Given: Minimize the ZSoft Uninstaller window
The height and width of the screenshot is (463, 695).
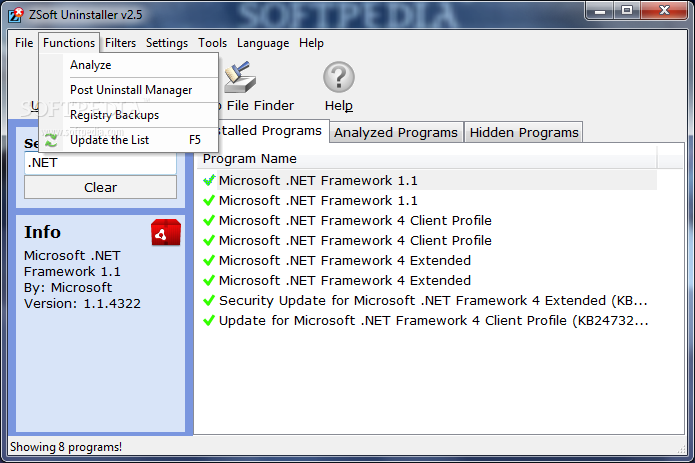Looking at the screenshot, I should coord(600,11).
